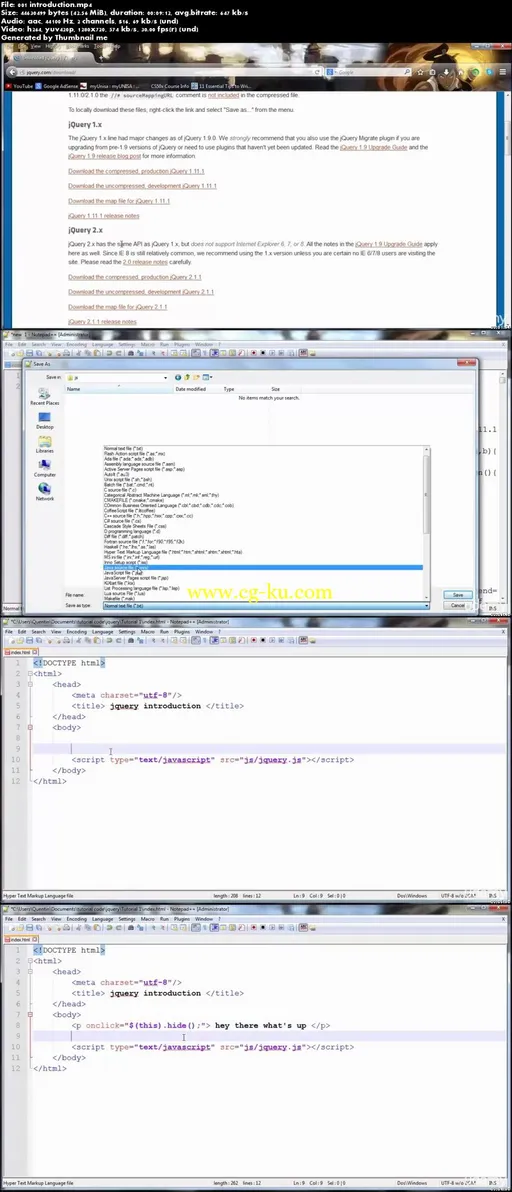Click the YouTube bookmark in the browser

click(21, 86)
